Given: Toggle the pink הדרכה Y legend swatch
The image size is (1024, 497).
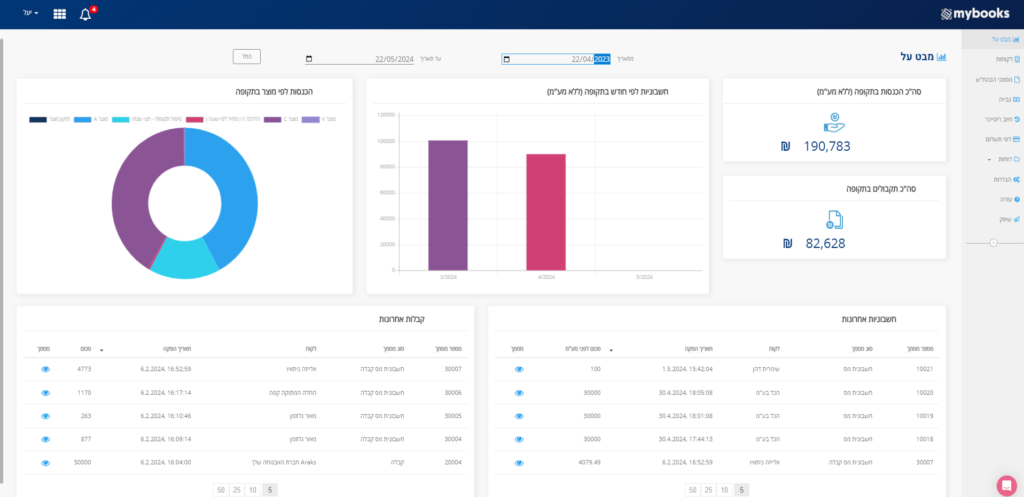Looking at the screenshot, I should [195, 120].
